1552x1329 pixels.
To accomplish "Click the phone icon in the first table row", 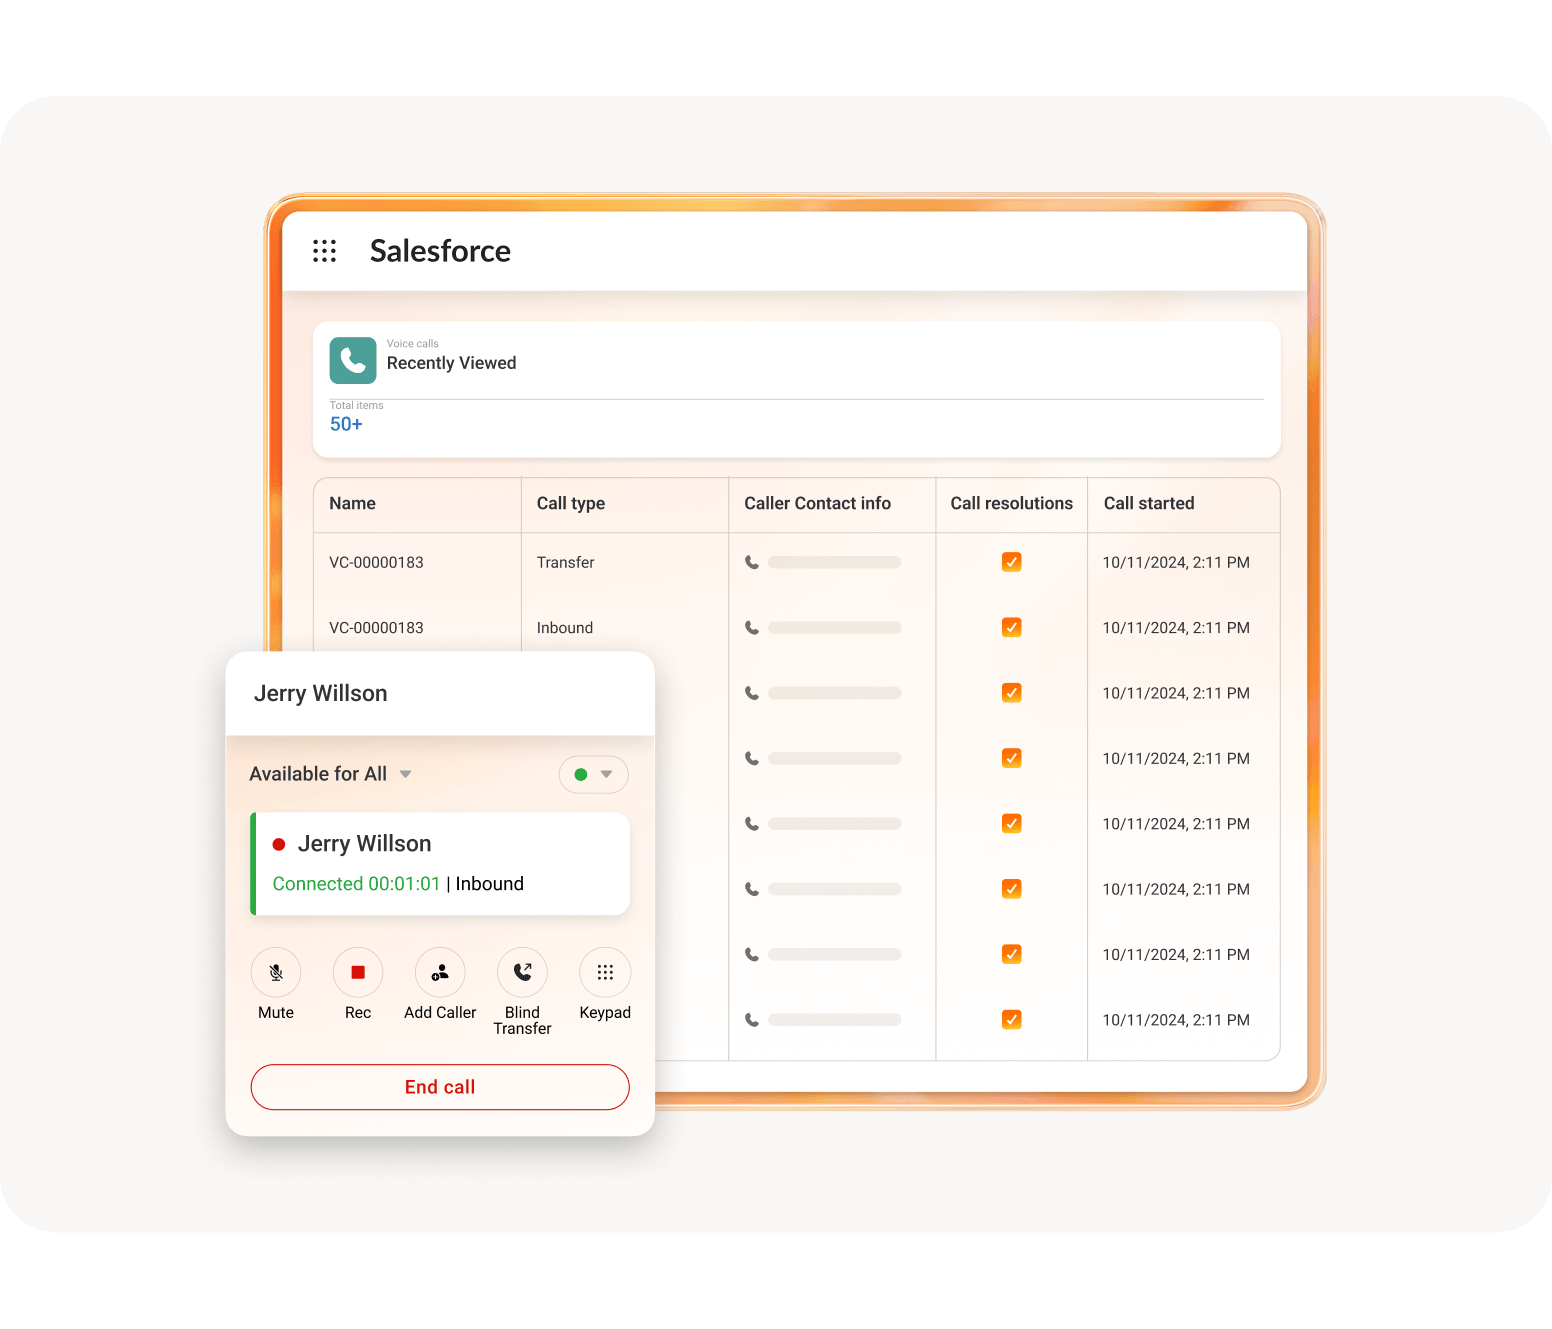I will tap(752, 562).
